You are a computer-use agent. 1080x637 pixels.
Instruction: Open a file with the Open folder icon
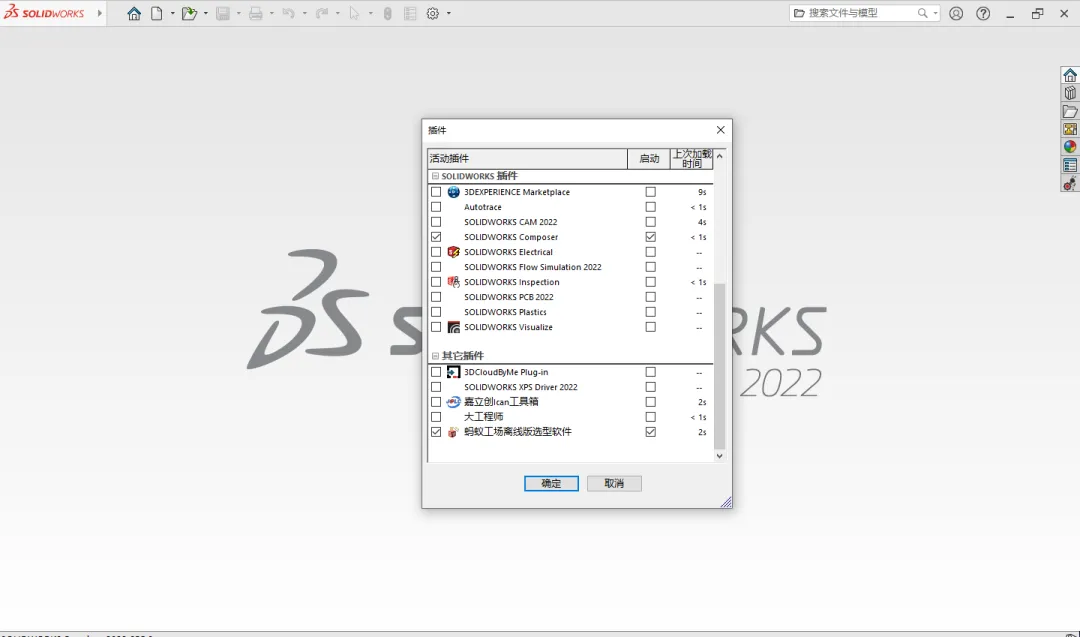click(189, 13)
